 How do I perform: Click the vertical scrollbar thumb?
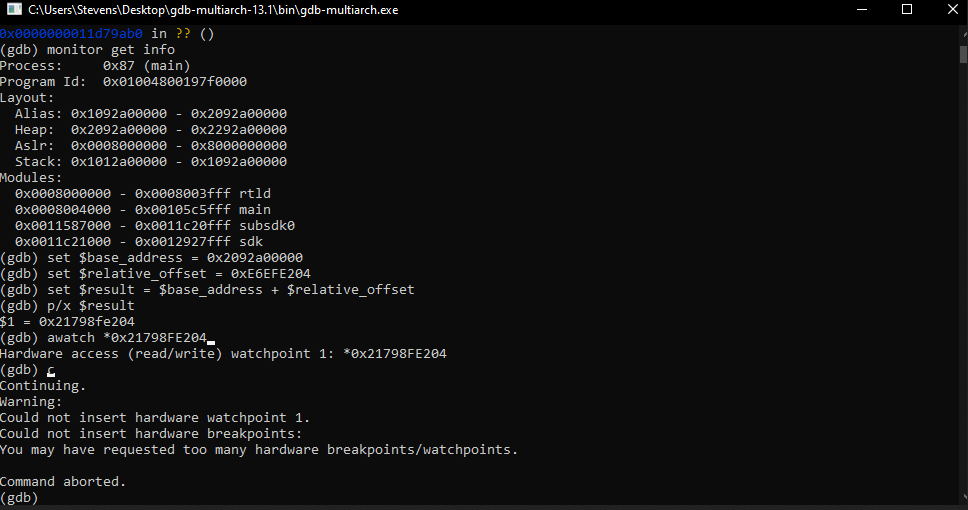coord(963,54)
